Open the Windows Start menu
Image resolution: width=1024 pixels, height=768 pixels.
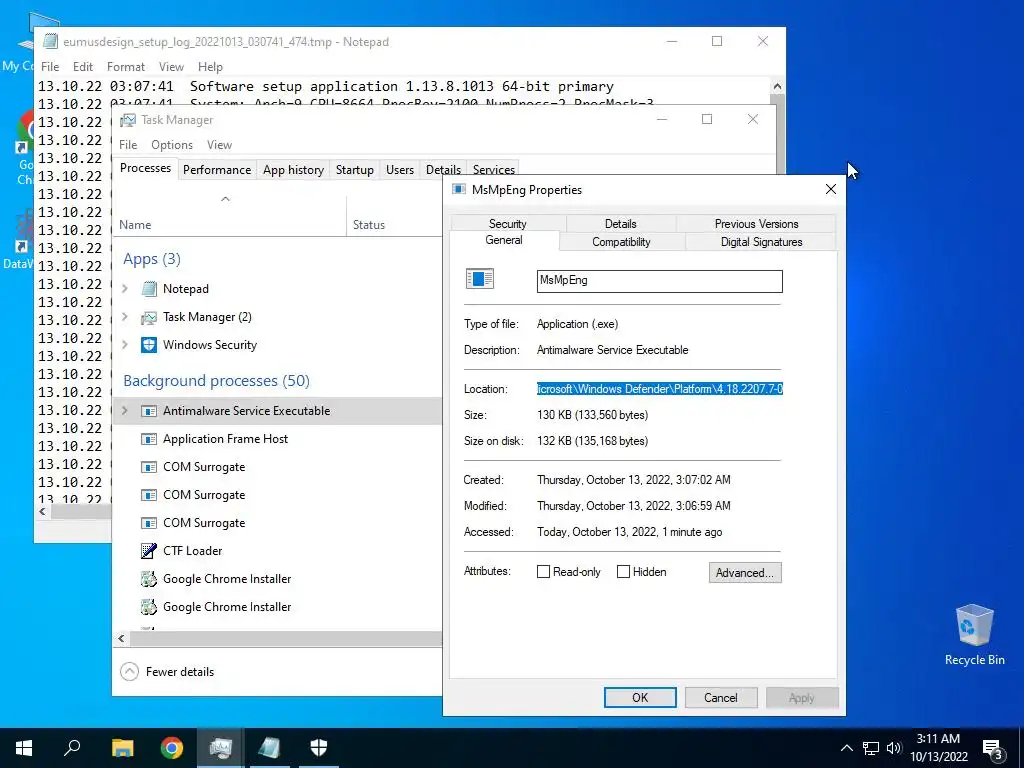(24, 748)
